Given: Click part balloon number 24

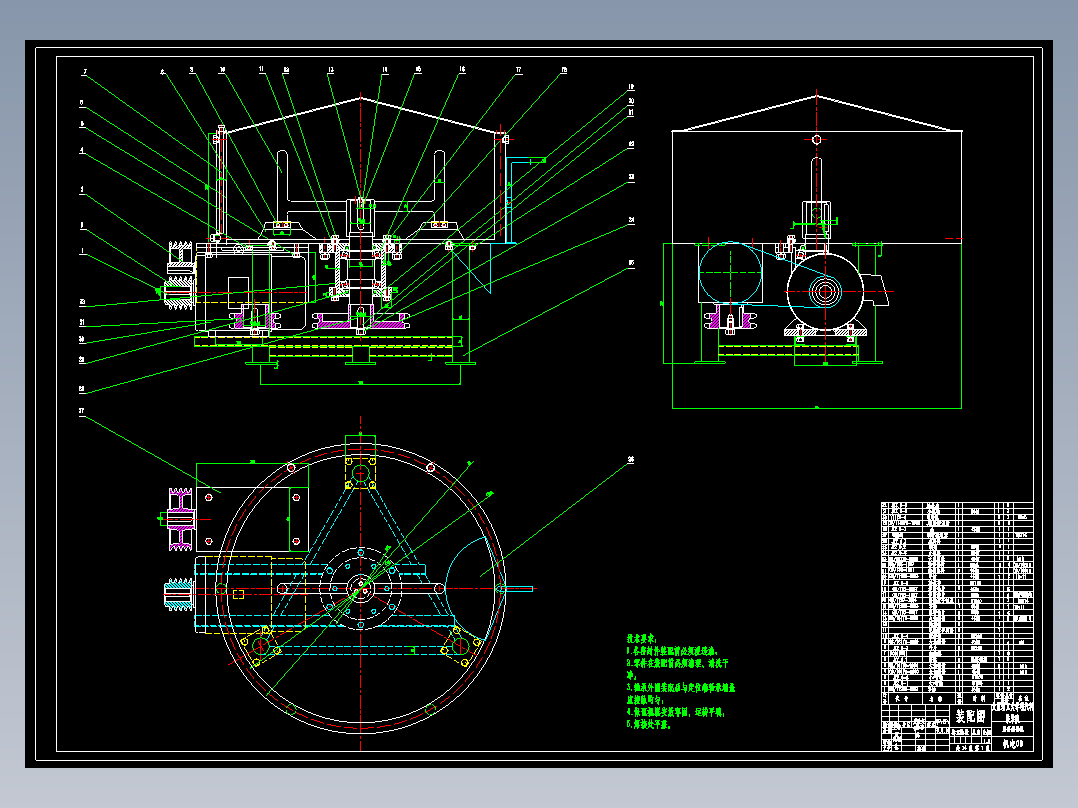Looking at the screenshot, I should point(630,220).
